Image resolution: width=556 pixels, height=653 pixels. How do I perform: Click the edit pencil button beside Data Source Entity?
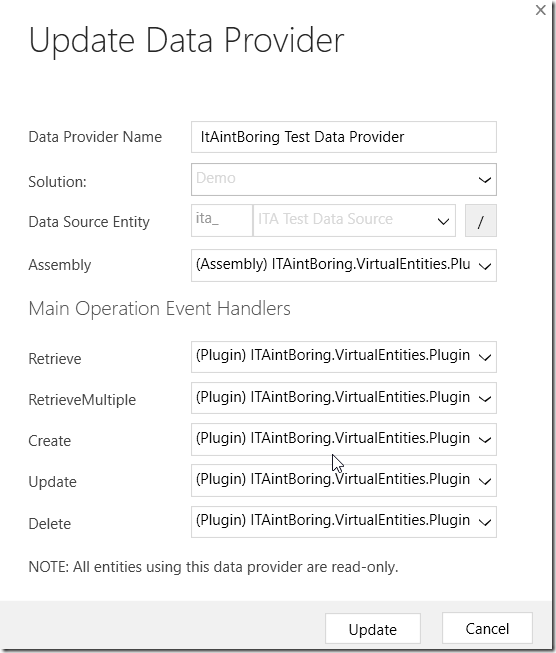481,221
